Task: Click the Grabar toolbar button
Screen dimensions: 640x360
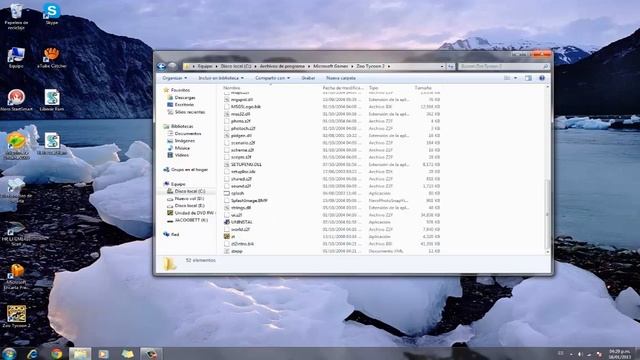Action: (x=308, y=78)
